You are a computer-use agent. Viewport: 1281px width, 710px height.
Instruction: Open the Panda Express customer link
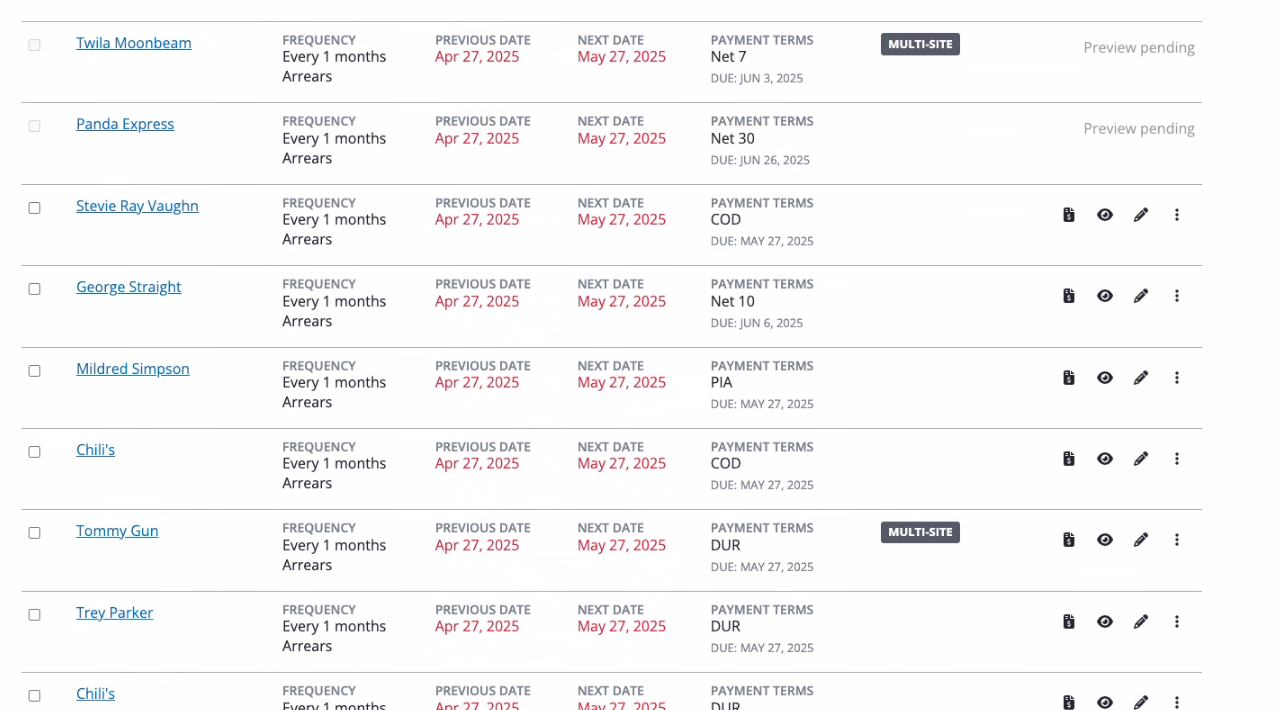pos(125,124)
